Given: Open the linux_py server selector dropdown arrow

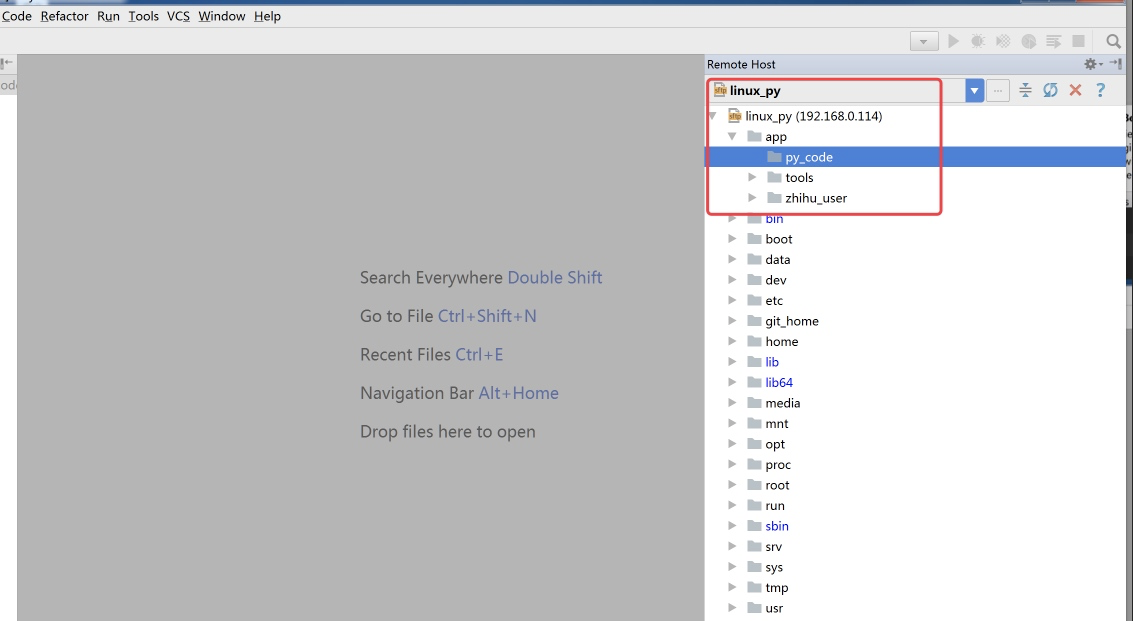Looking at the screenshot, I should [974, 90].
